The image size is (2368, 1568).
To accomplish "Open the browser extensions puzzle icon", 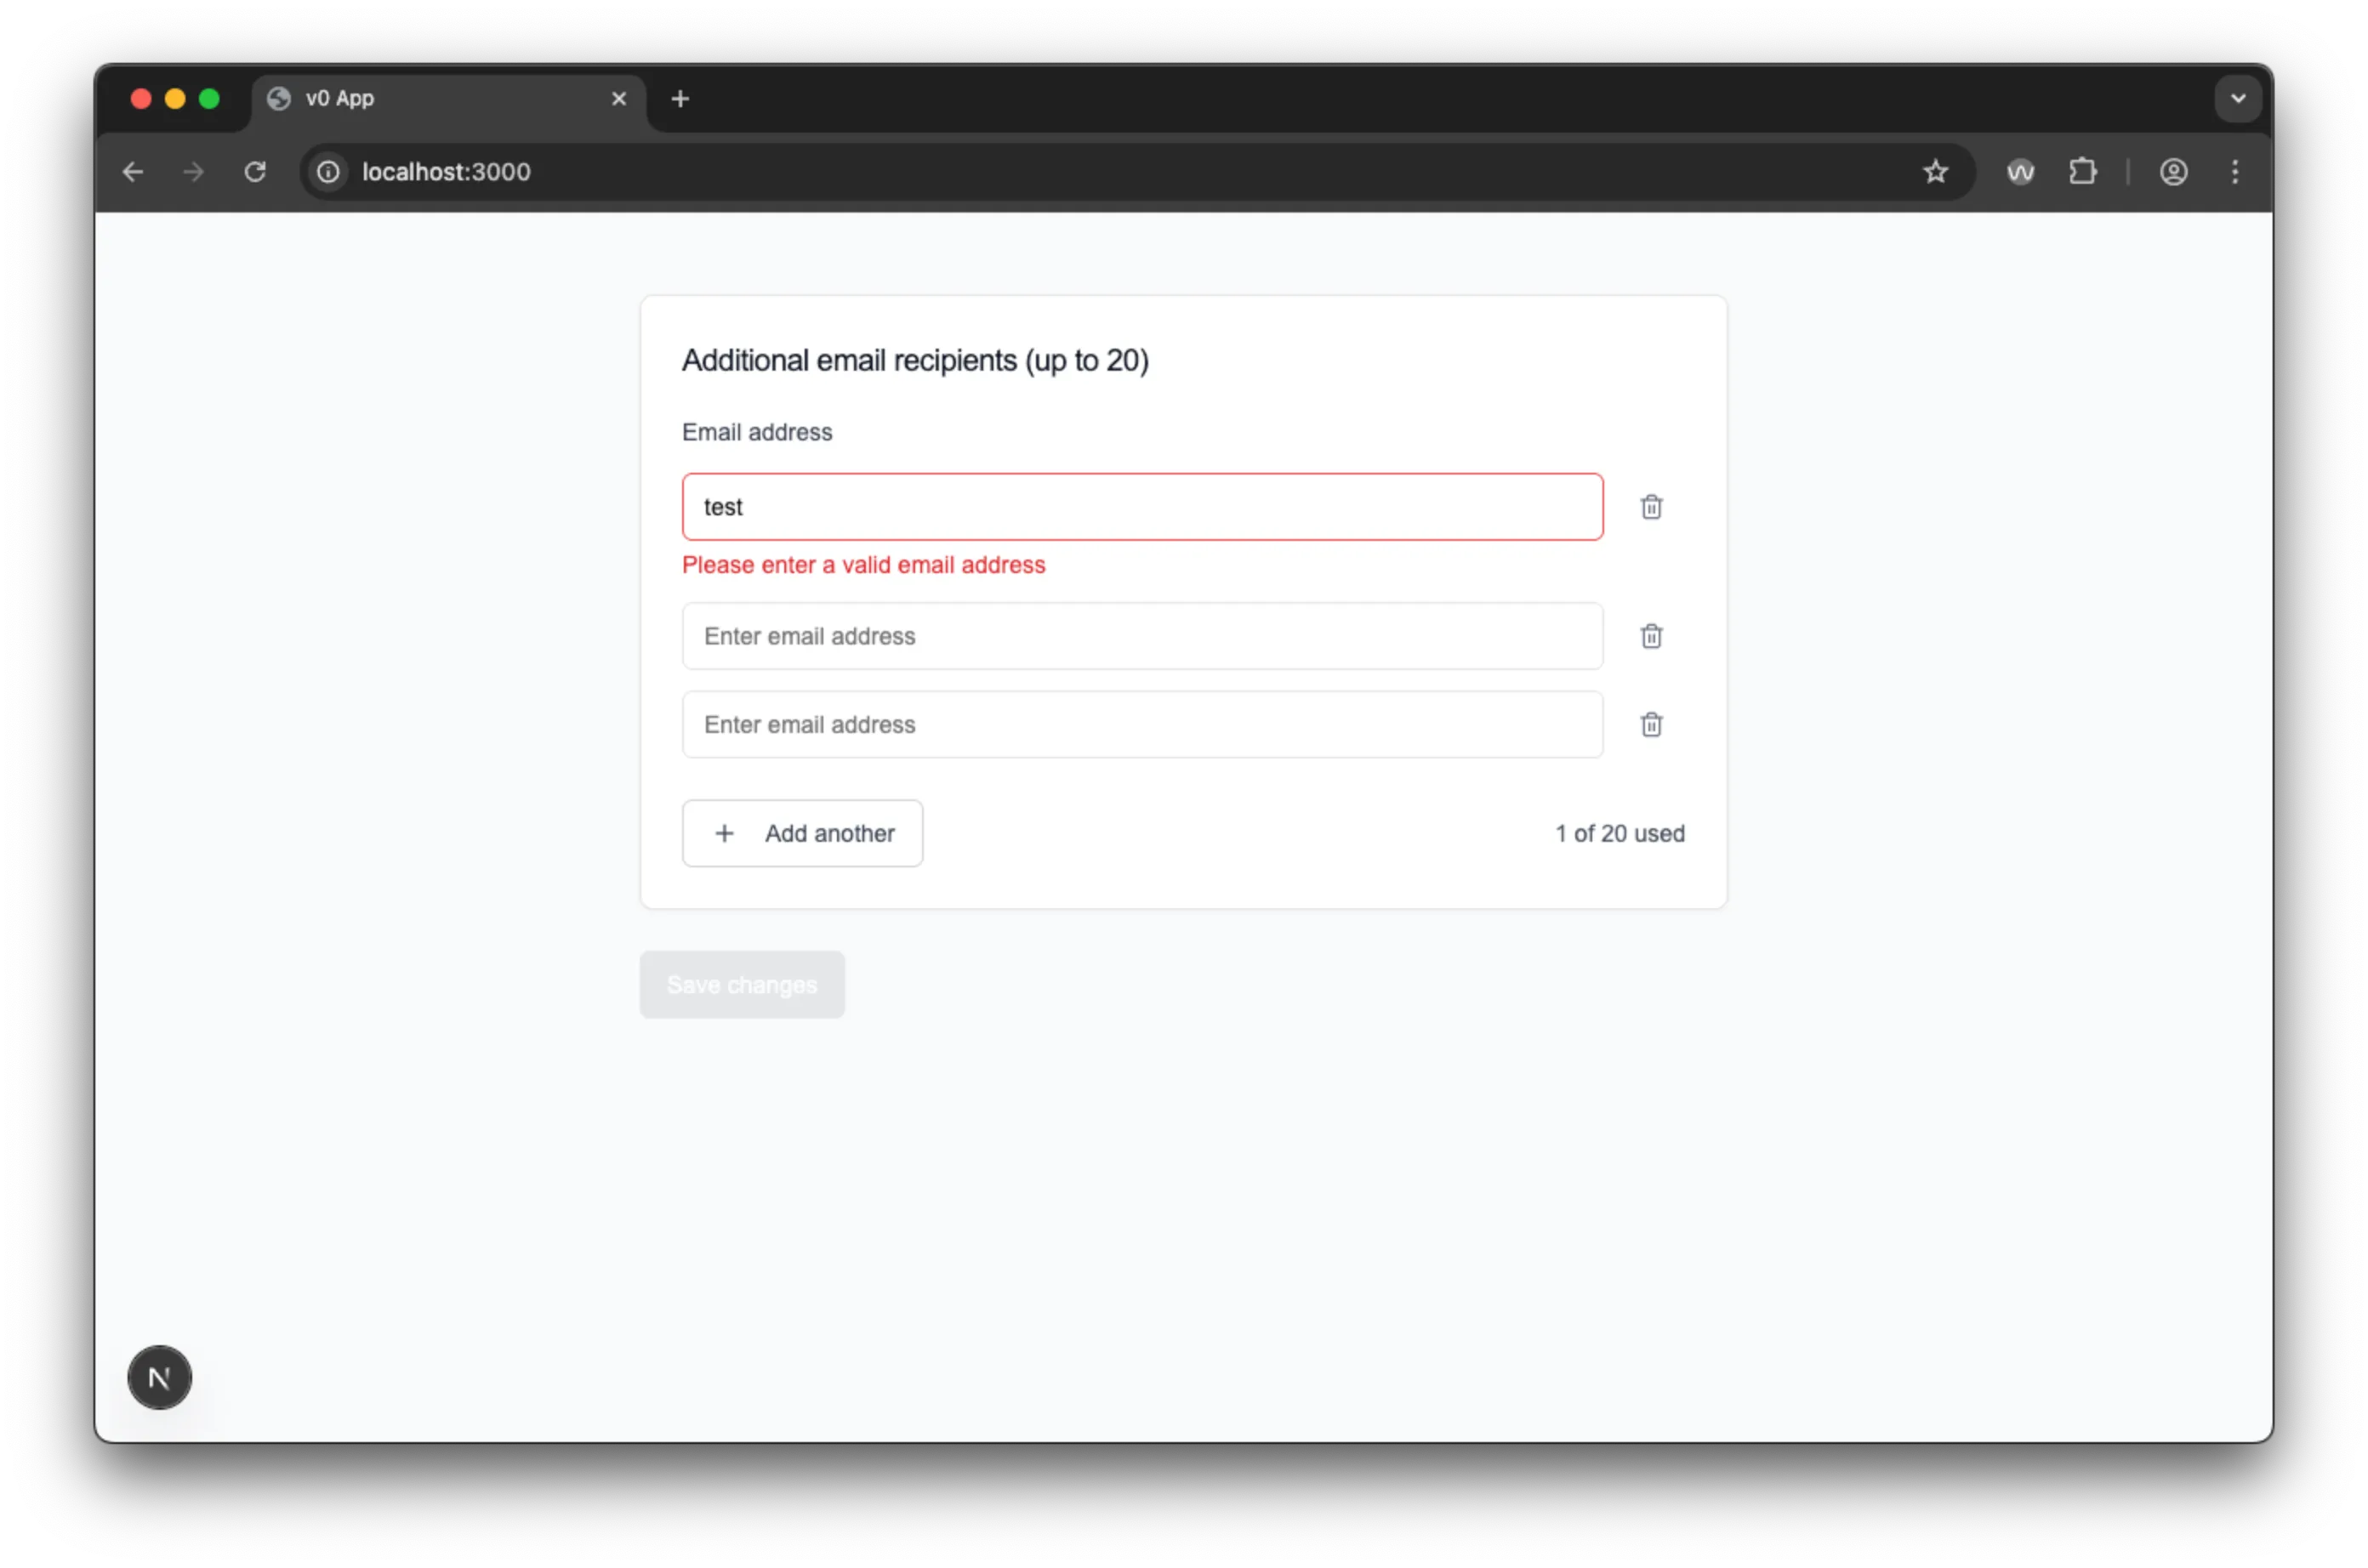I will click(x=2083, y=171).
